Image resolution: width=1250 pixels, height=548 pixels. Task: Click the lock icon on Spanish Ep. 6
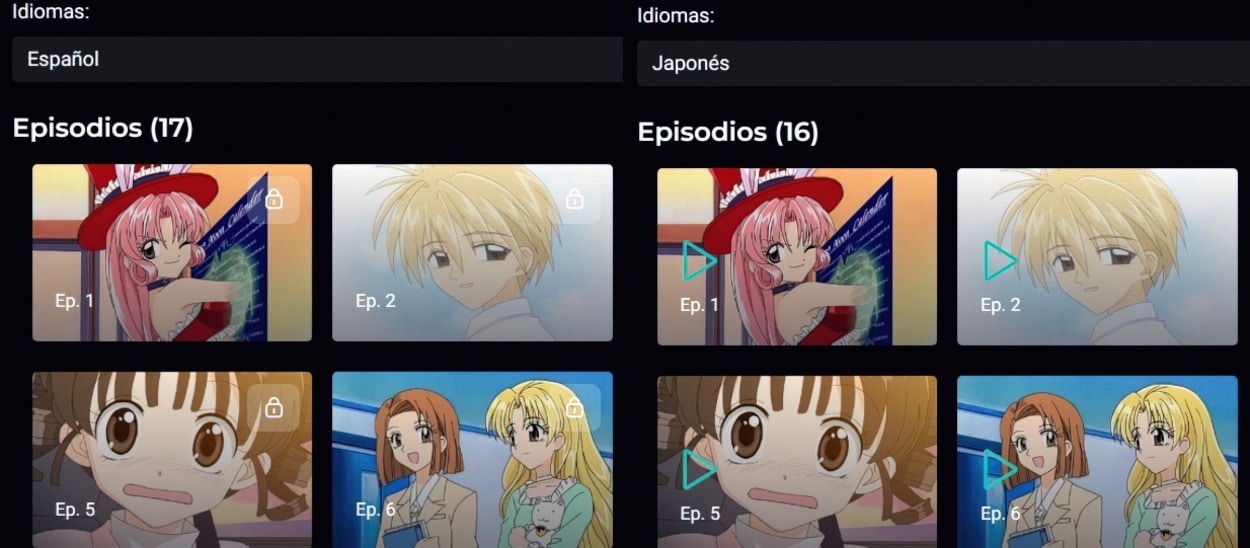click(574, 407)
